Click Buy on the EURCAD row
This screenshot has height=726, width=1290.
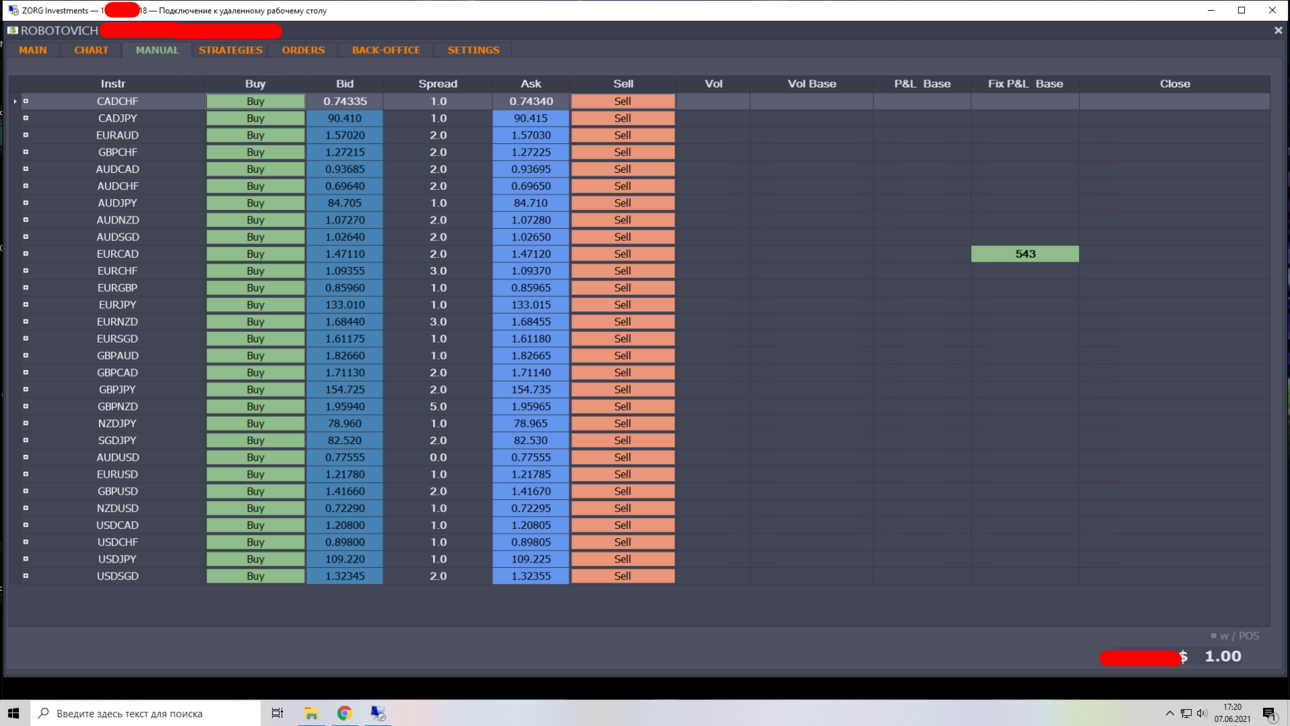click(255, 254)
